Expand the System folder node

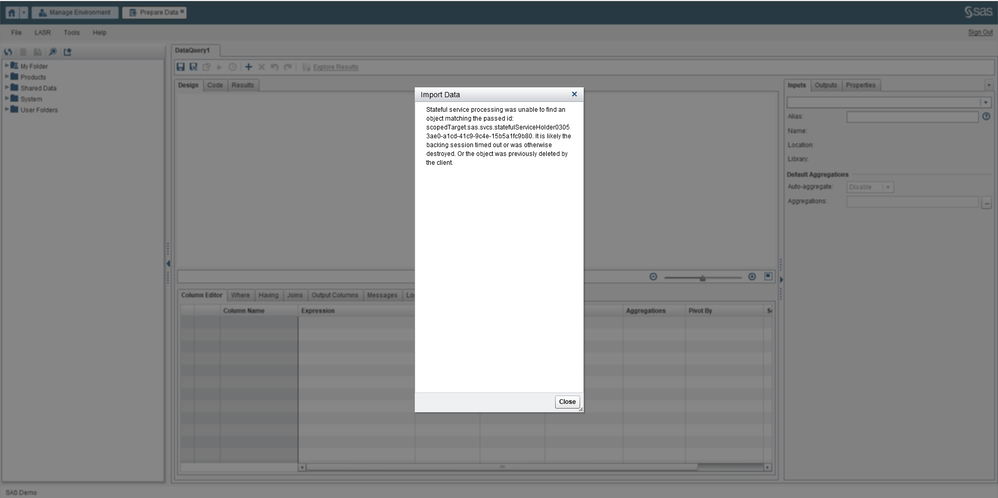coord(6,98)
